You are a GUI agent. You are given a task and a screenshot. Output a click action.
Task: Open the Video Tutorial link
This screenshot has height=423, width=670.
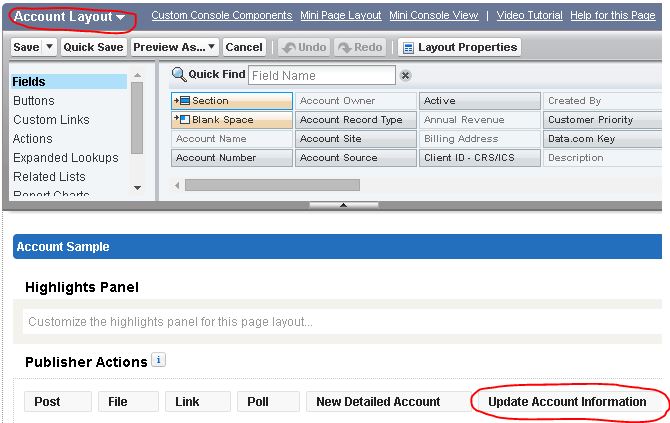pyautogui.click(x=529, y=15)
